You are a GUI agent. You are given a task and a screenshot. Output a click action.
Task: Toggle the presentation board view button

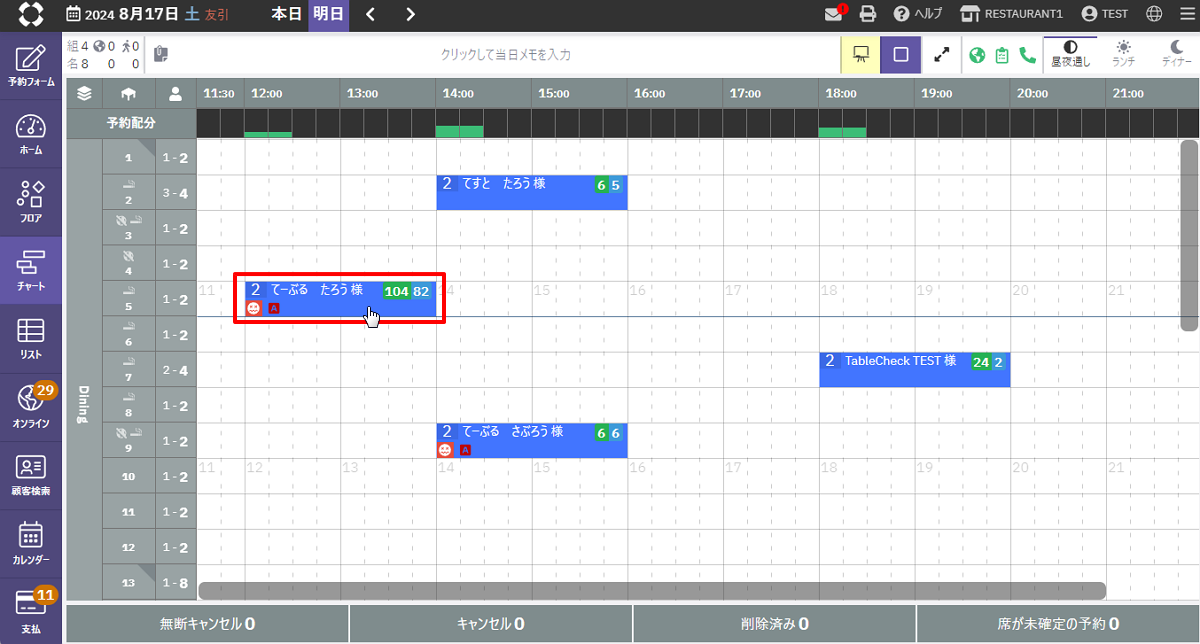(x=860, y=55)
